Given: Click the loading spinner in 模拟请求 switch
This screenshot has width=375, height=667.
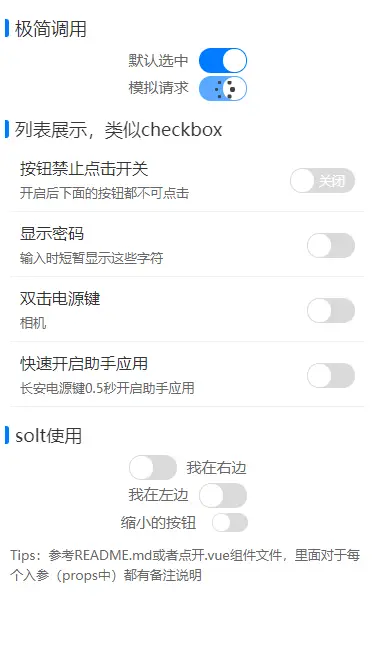Looking at the screenshot, I should click(x=224, y=88).
